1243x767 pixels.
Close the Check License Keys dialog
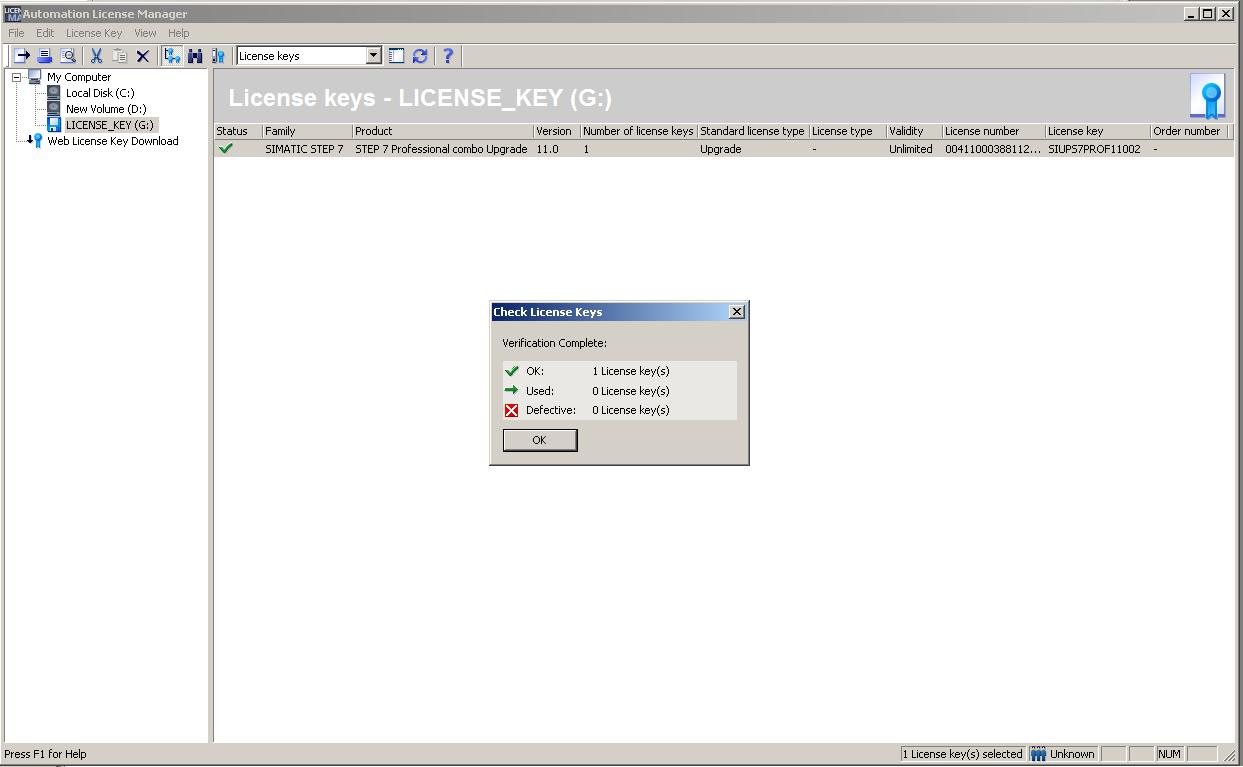737,312
